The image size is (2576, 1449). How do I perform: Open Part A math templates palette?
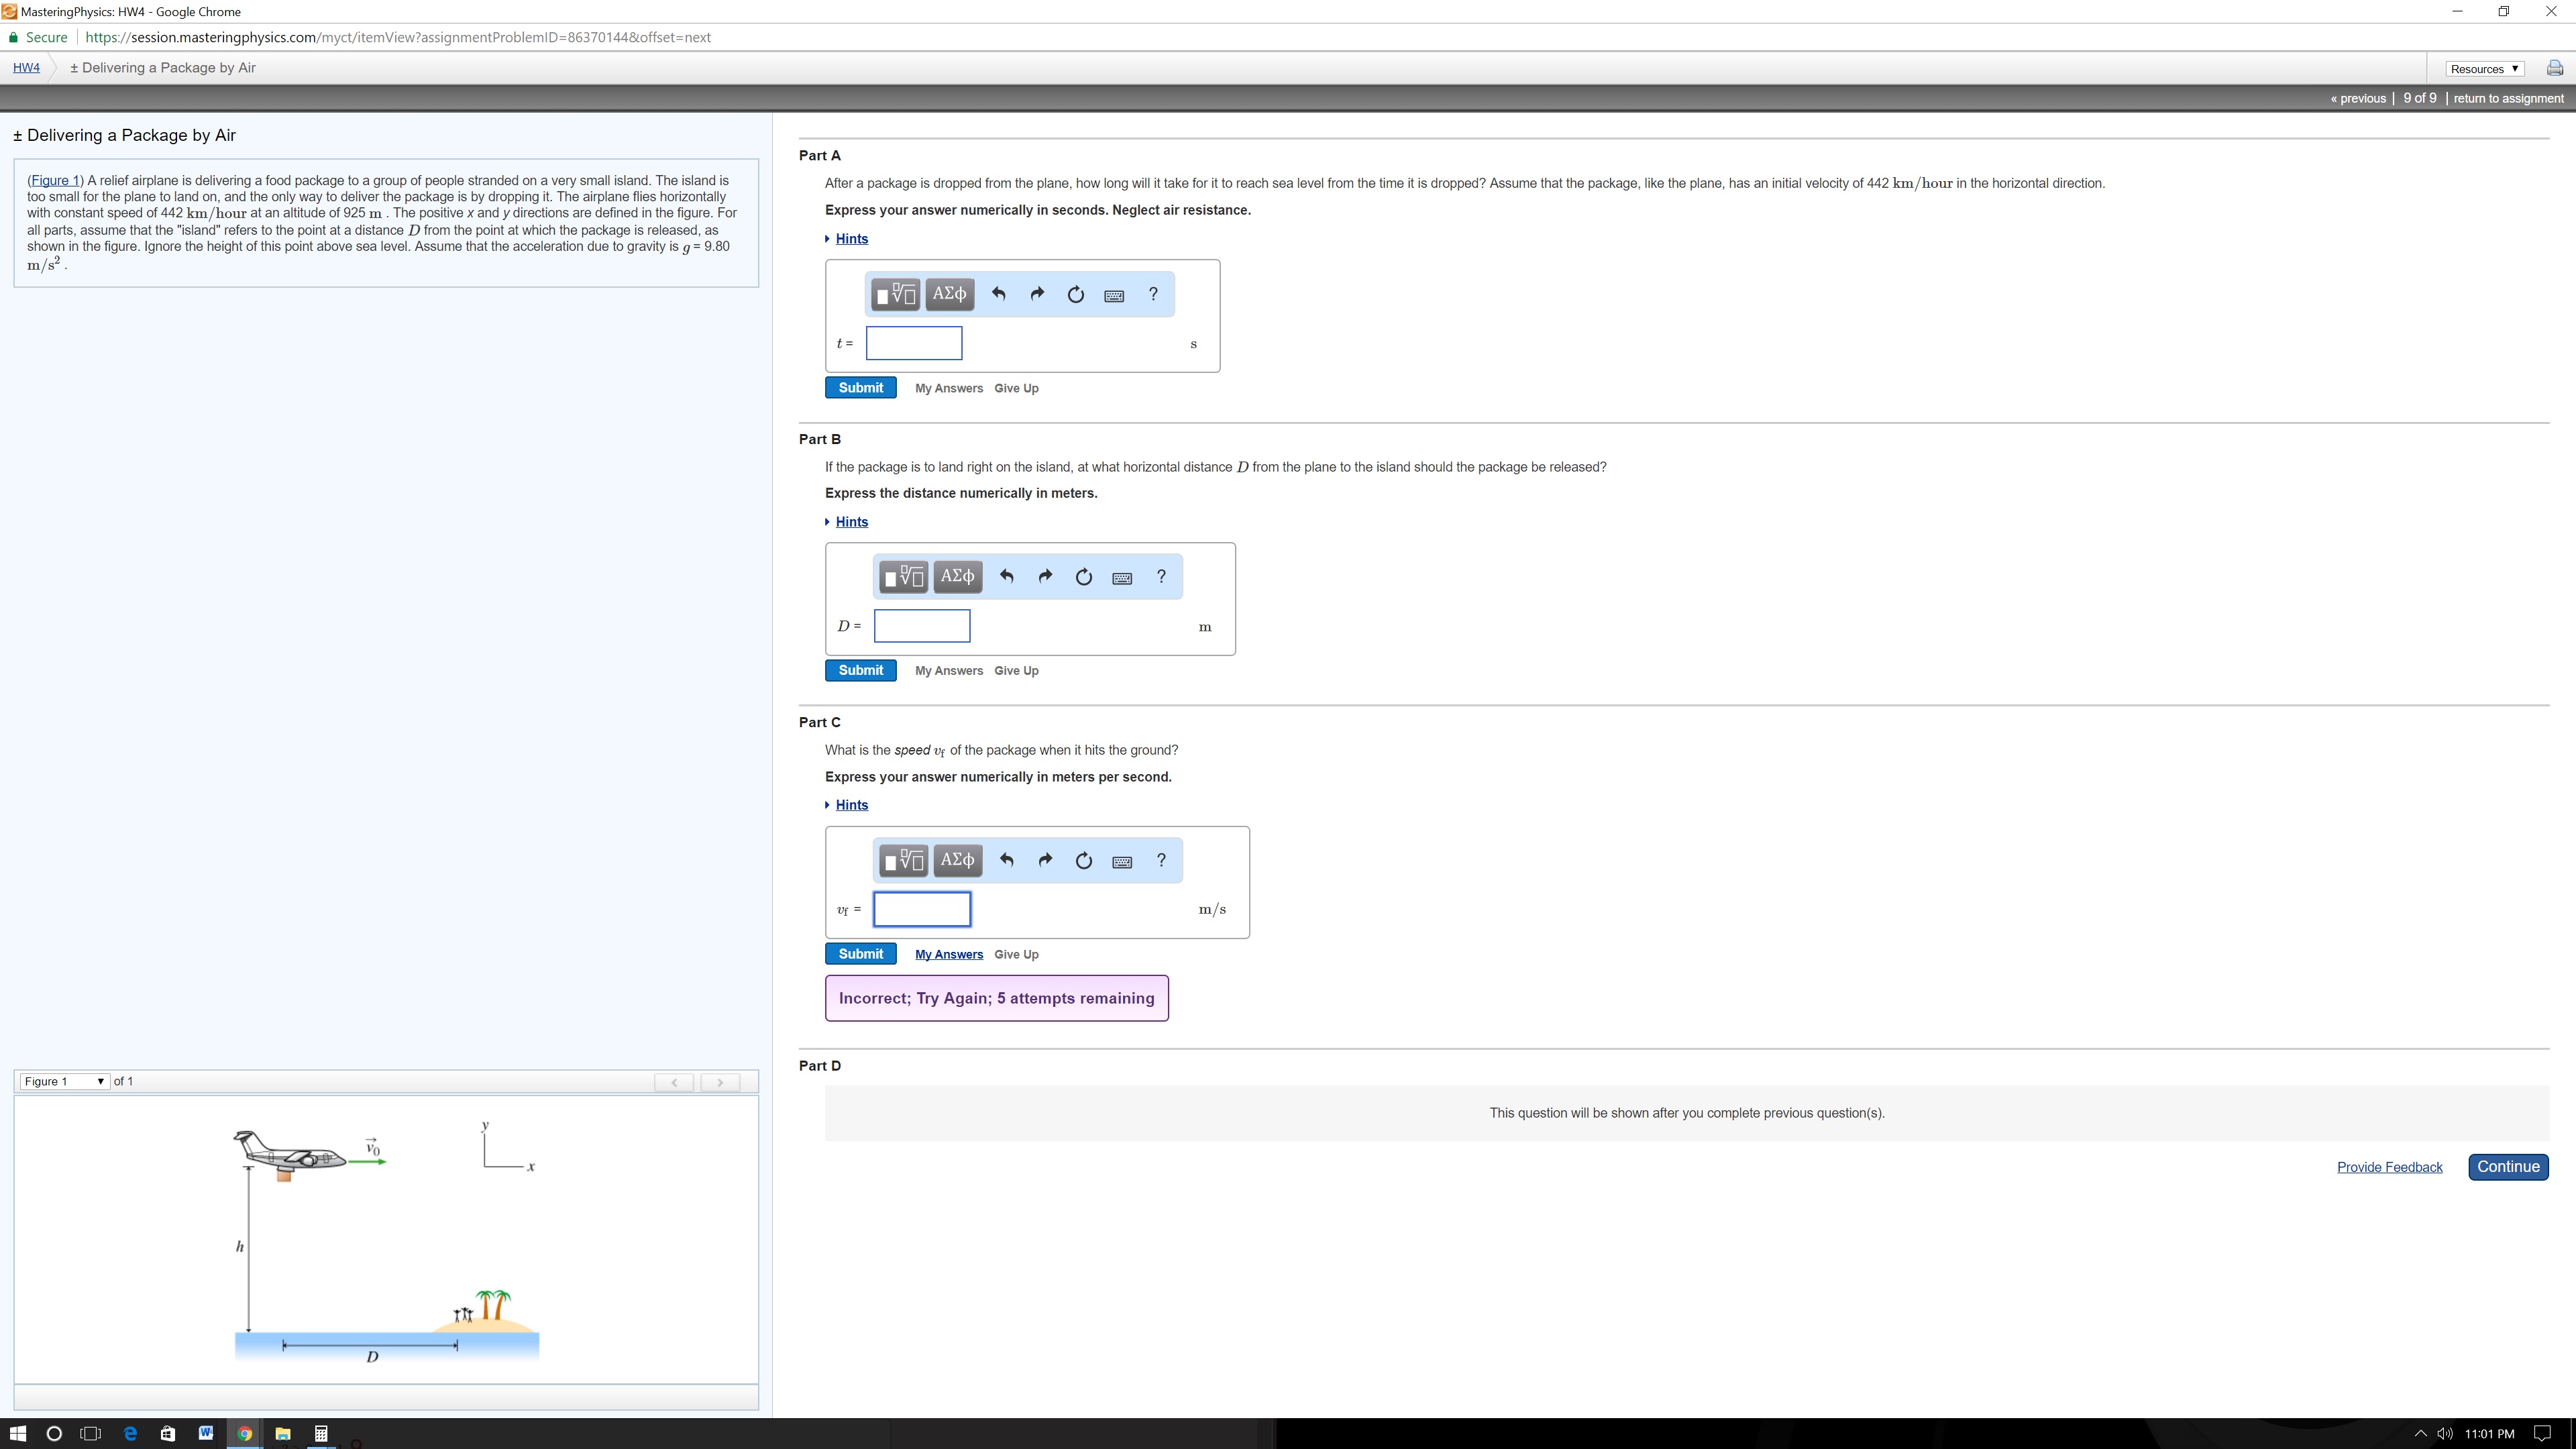point(895,294)
